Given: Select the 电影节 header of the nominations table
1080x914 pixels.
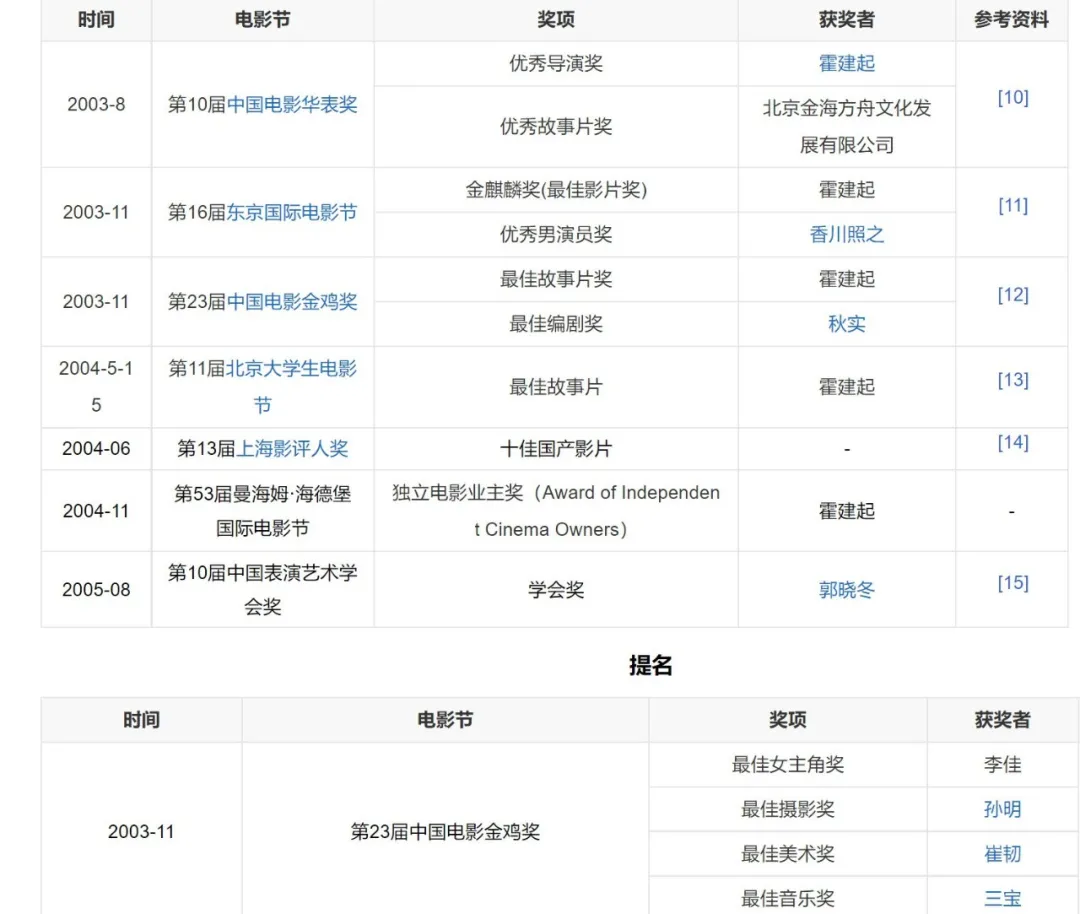Looking at the screenshot, I should pos(445,720).
